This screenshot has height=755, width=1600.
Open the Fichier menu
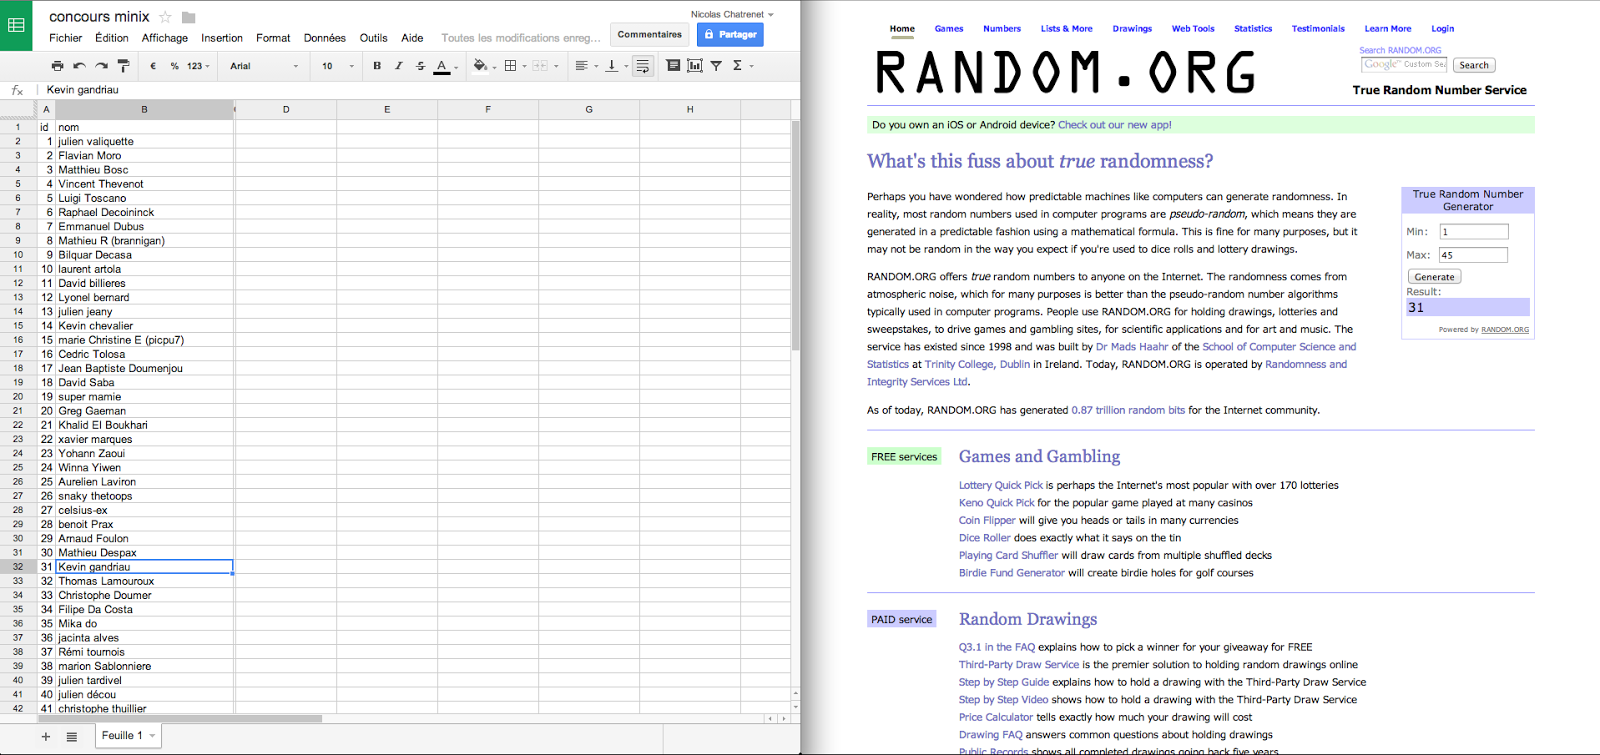tap(66, 38)
